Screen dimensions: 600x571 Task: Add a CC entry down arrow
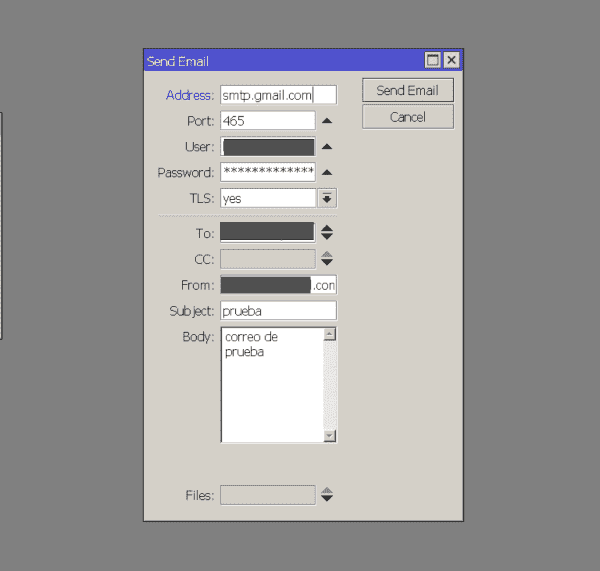click(x=327, y=262)
